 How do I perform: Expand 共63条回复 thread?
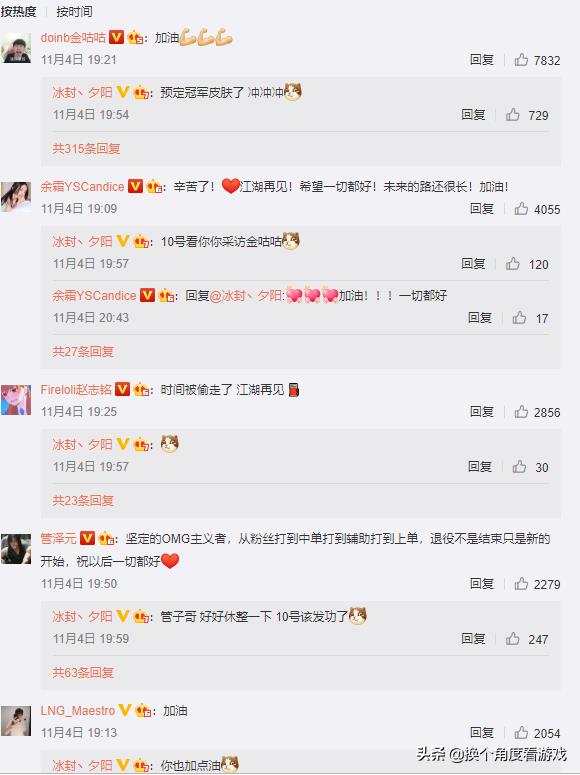(83, 672)
